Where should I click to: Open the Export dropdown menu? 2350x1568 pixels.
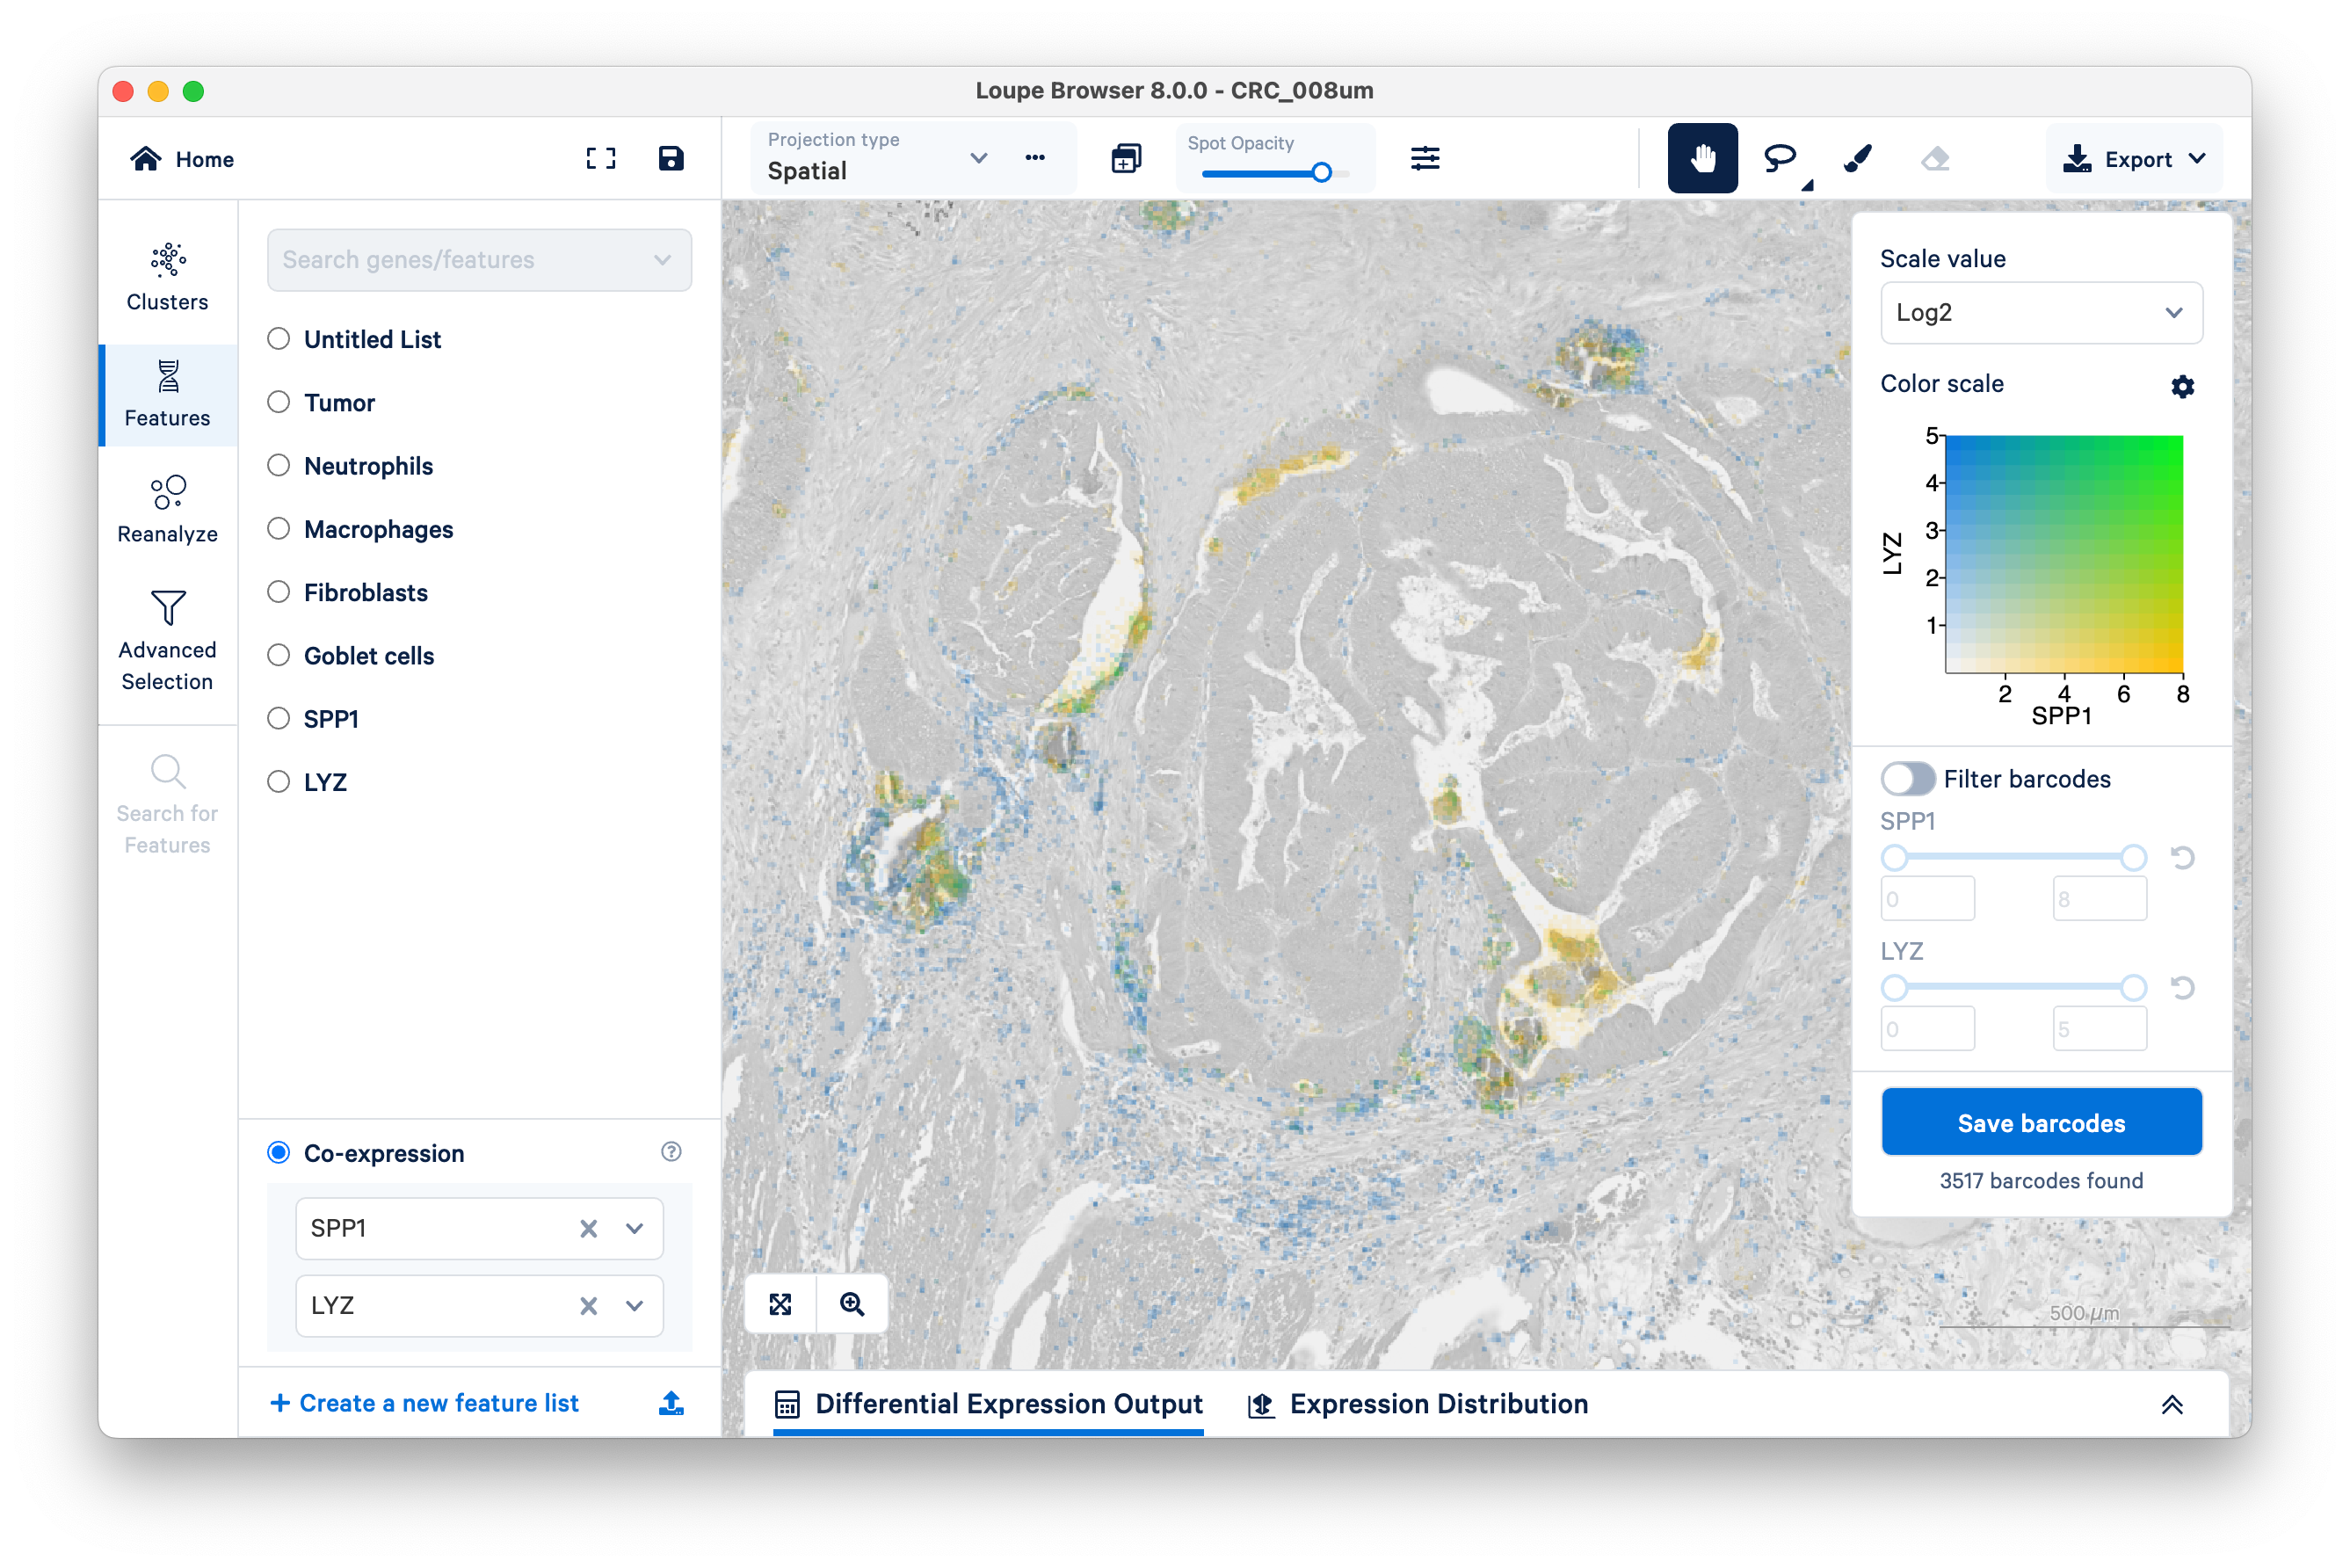click(2135, 159)
